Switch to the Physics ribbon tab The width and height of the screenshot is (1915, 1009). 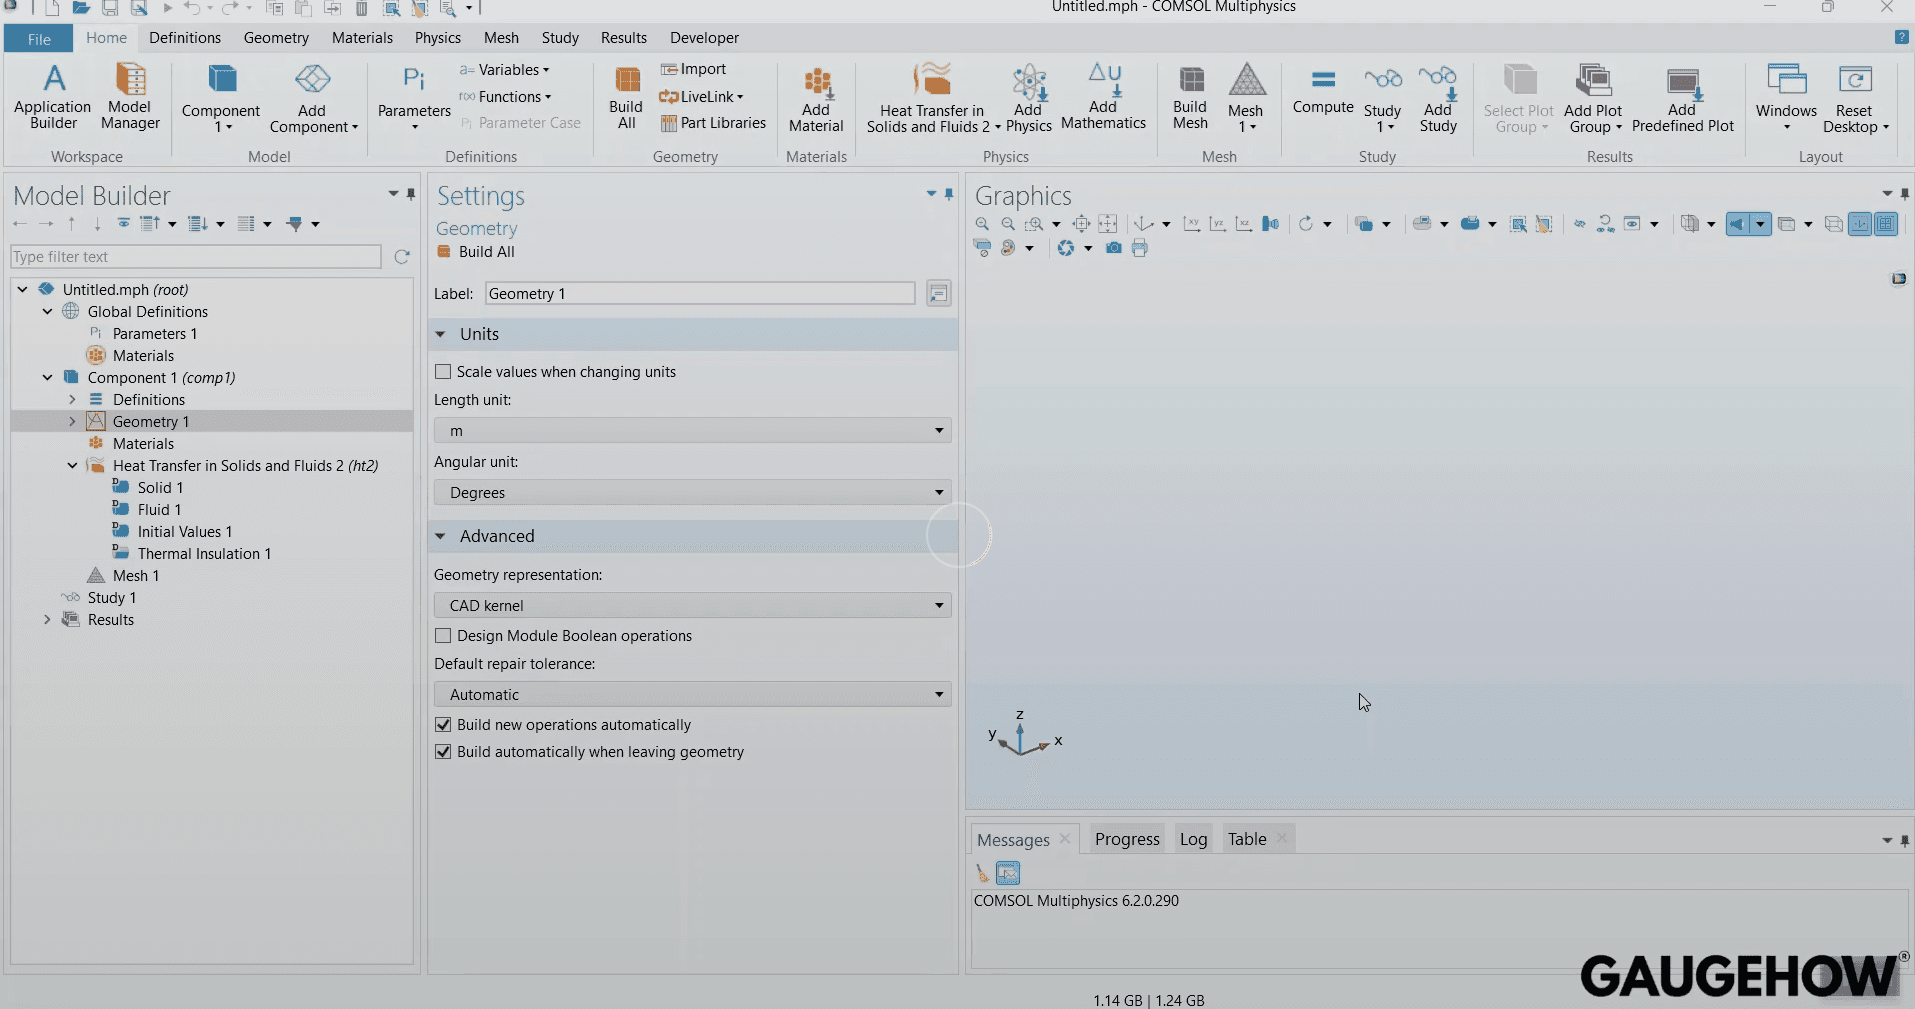(437, 37)
